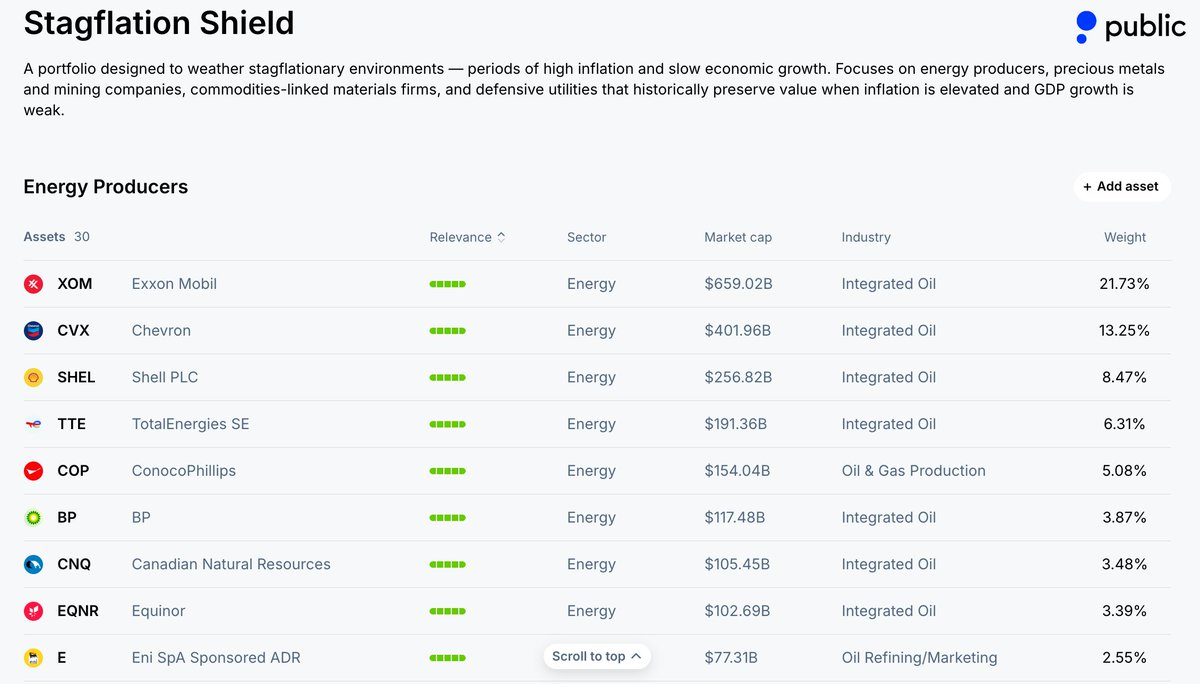Click the Canadian Natural Resources CNQ logo
The width and height of the screenshot is (1200, 684).
[x=33, y=565]
